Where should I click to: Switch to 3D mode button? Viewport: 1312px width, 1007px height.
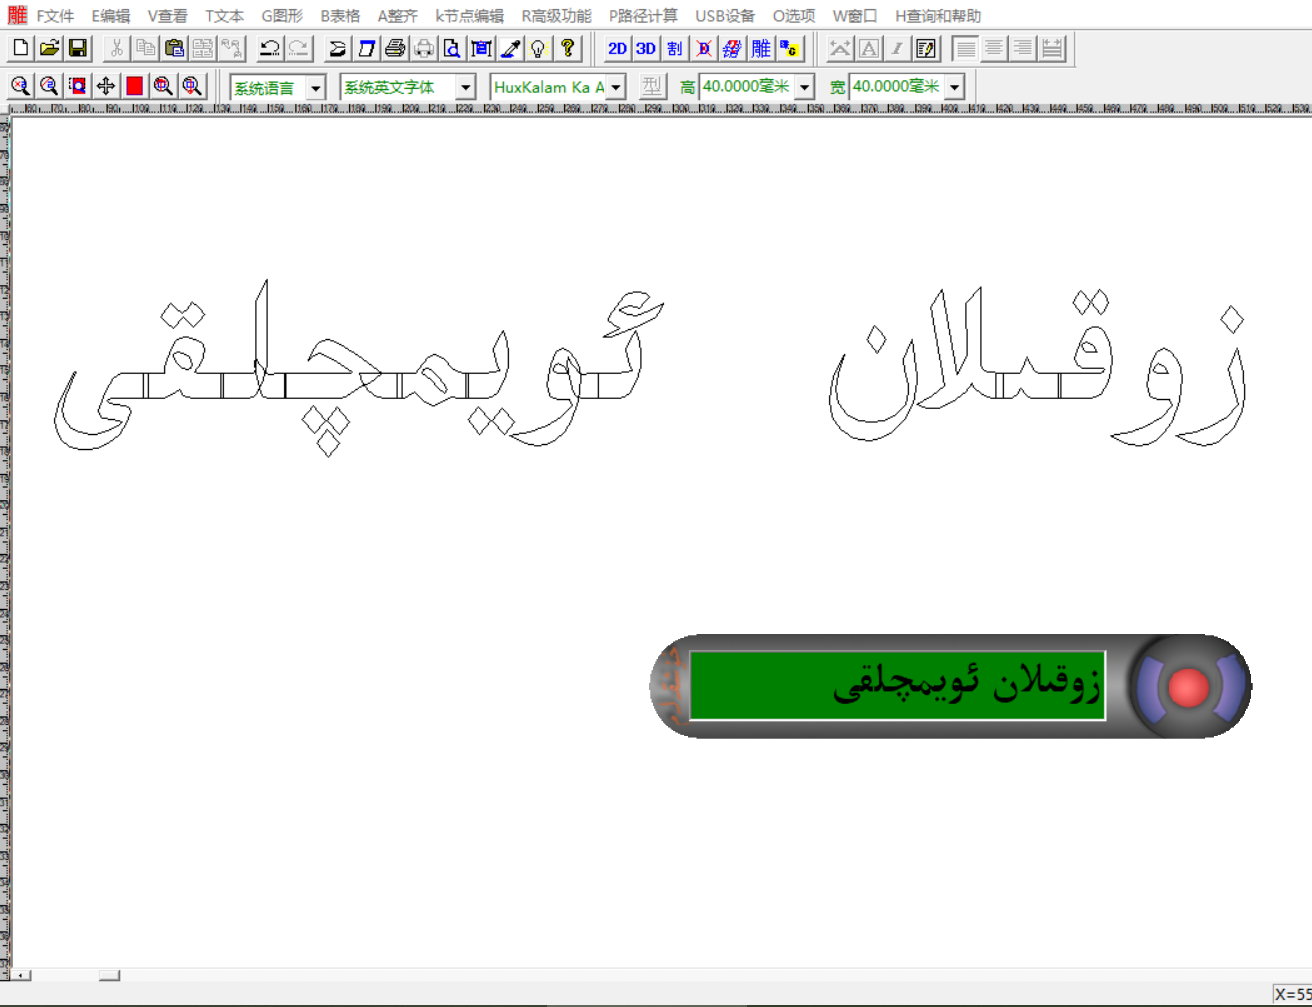646,48
